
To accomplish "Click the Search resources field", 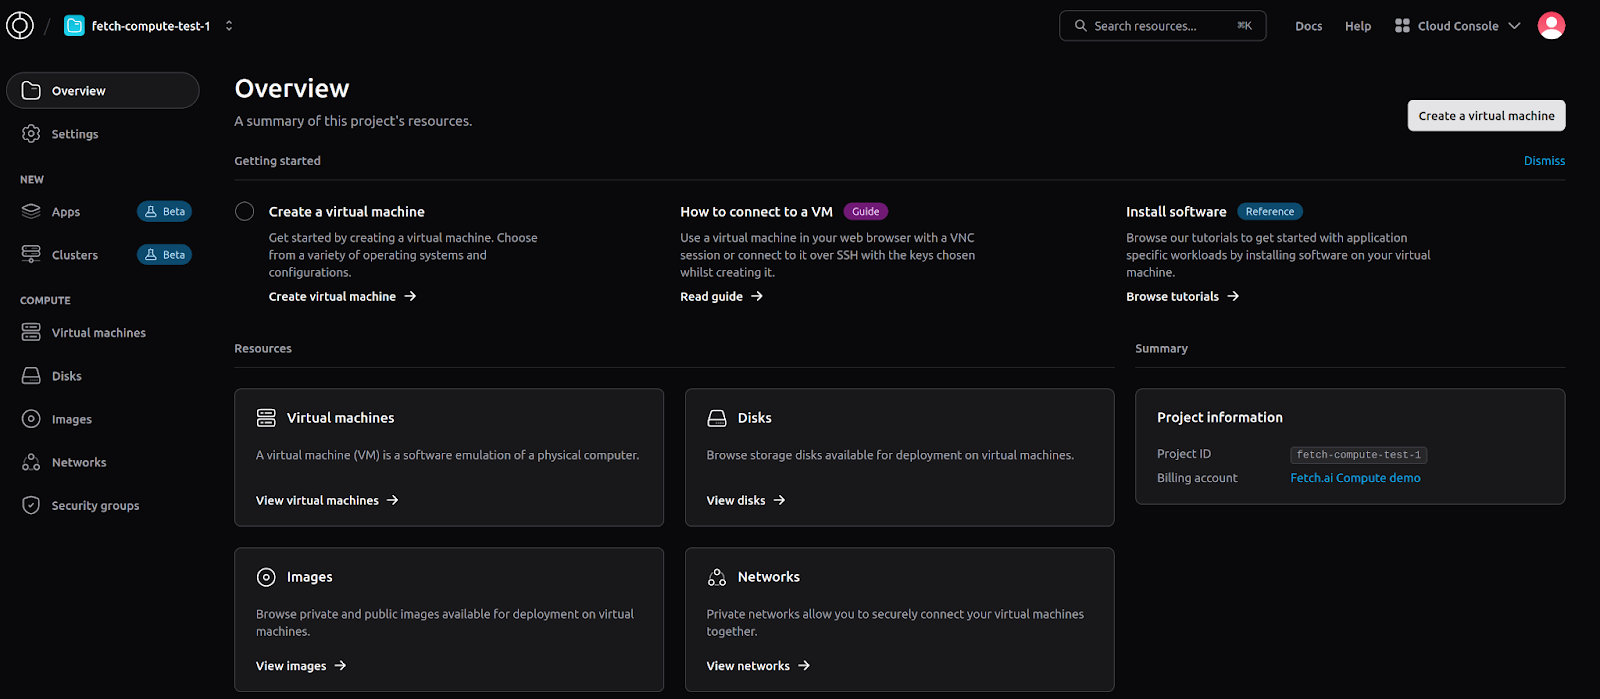I will pos(1162,26).
